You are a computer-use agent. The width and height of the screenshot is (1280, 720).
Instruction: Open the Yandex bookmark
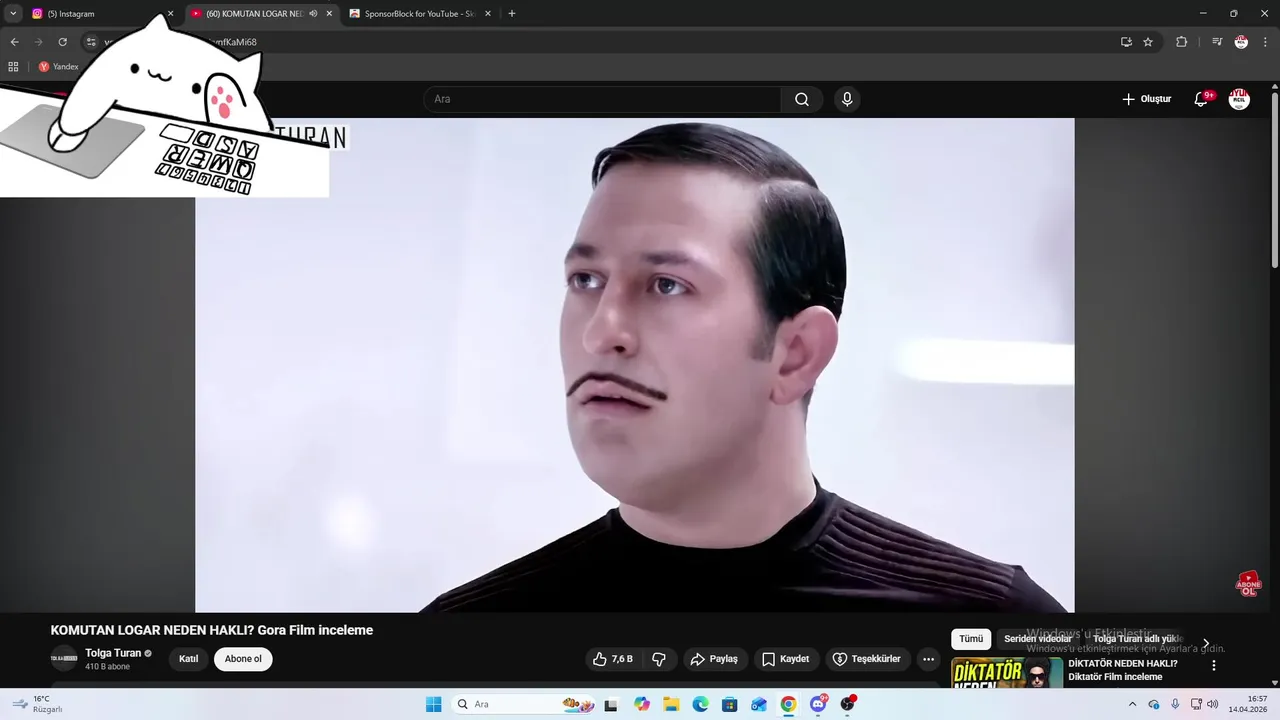pos(58,67)
